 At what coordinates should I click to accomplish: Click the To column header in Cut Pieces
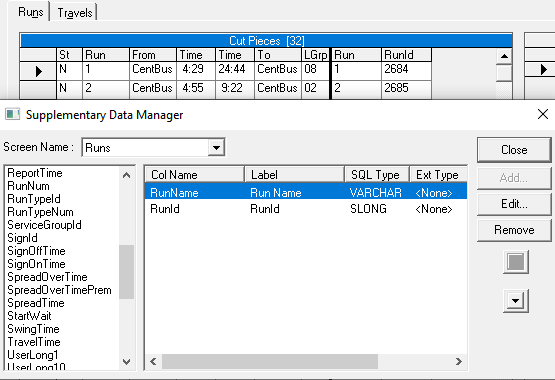278,55
